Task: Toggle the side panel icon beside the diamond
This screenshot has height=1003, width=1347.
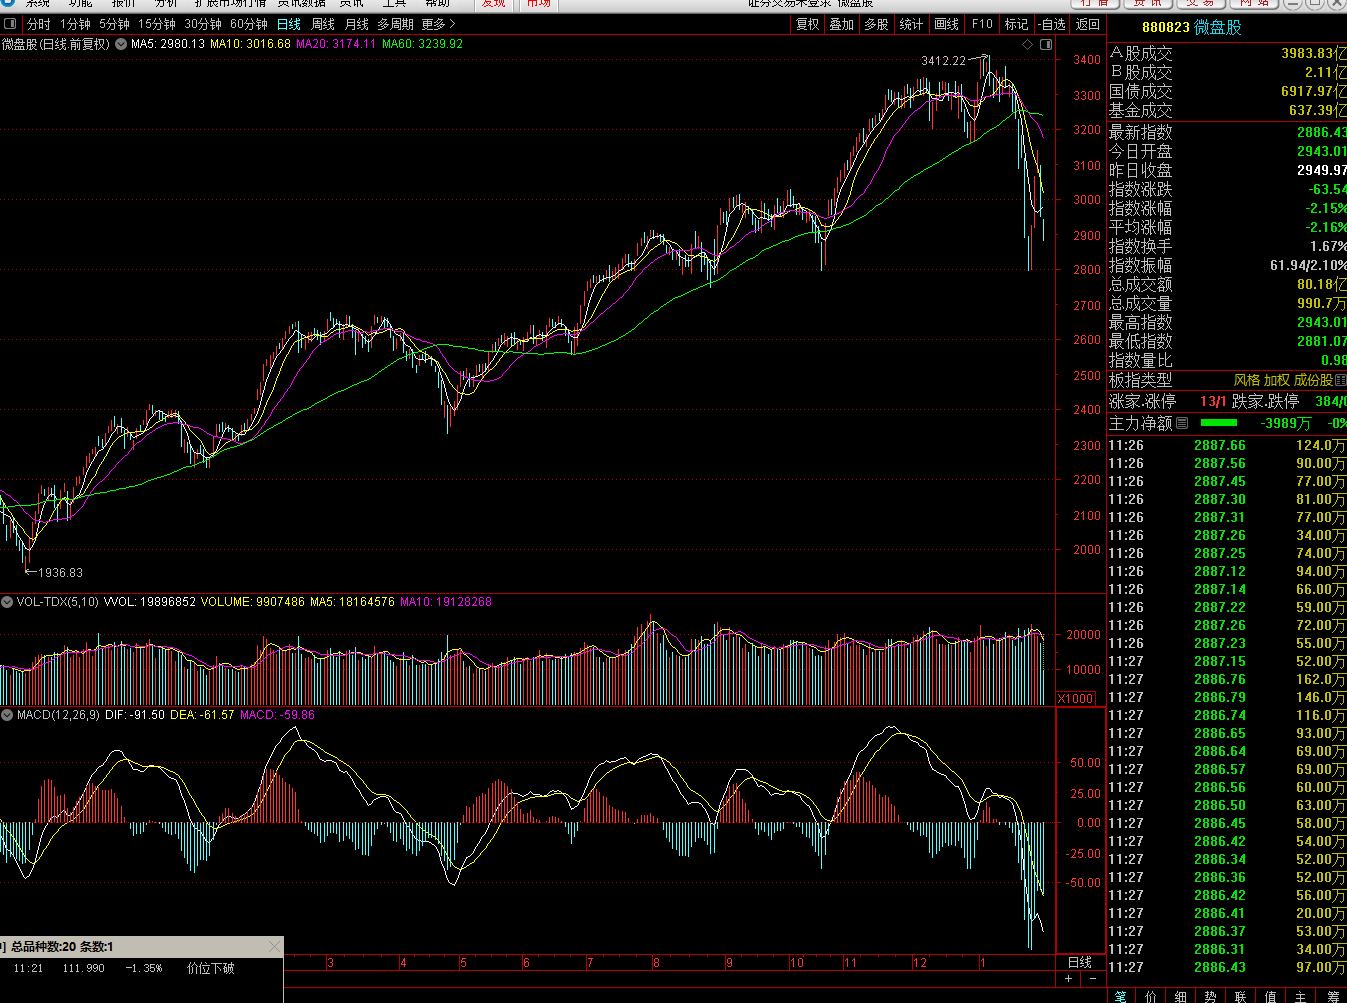Action: [x=1046, y=44]
